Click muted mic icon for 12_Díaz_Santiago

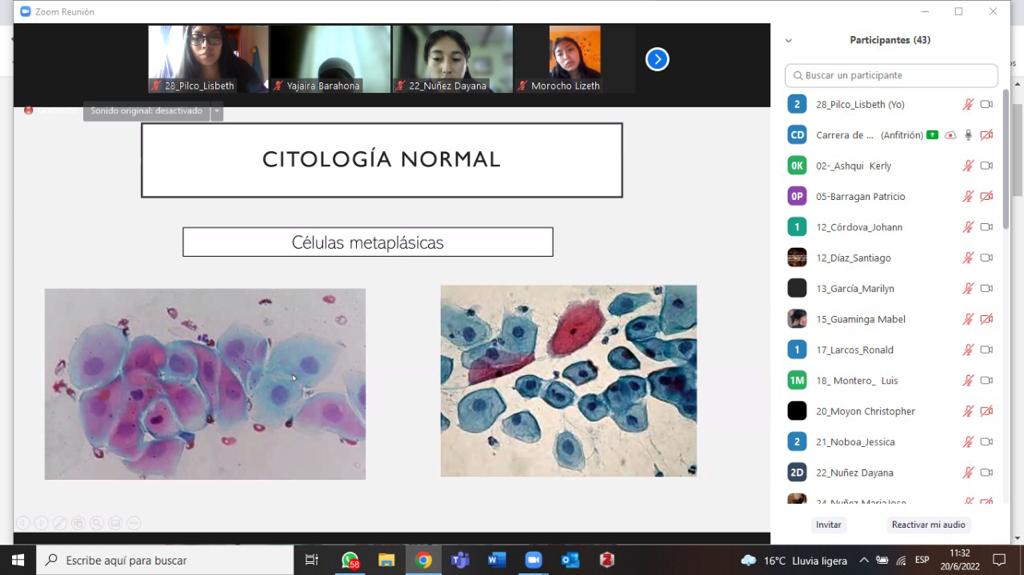[x=968, y=257]
